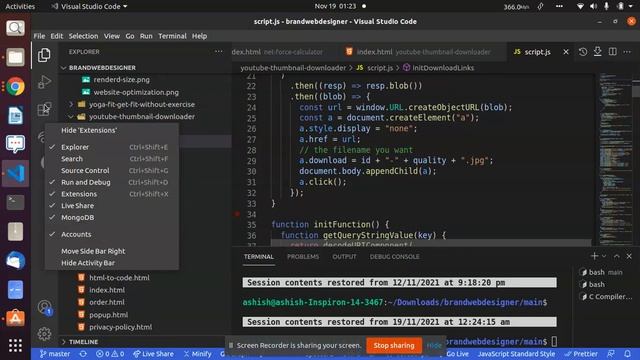Toggle Accounts in the context menu

(111, 234)
